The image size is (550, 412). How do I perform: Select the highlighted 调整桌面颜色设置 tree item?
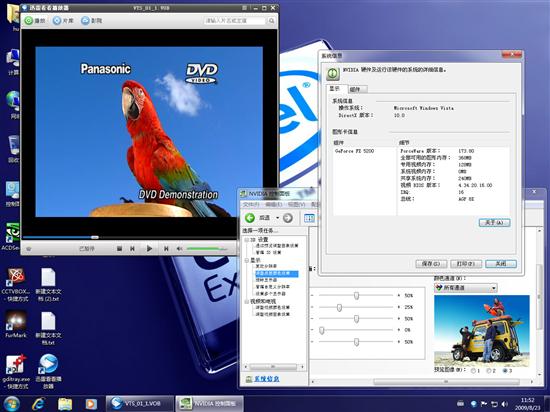[x=277, y=273]
